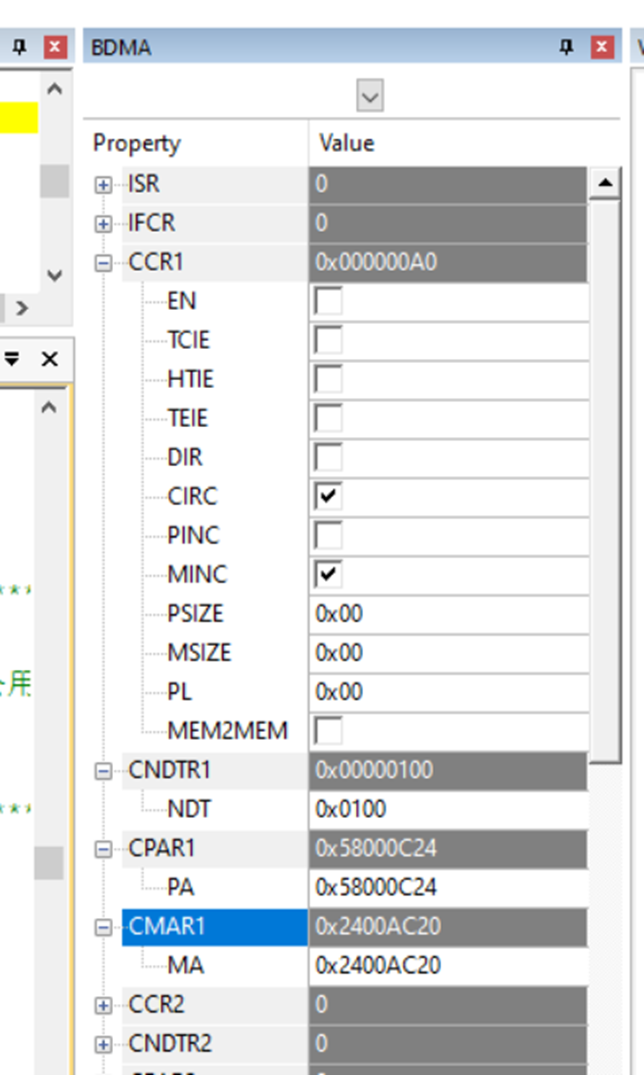Pin the BDMA panel with pushpin icon
Image resolution: width=644 pixels, height=1075 pixels.
click(x=566, y=47)
